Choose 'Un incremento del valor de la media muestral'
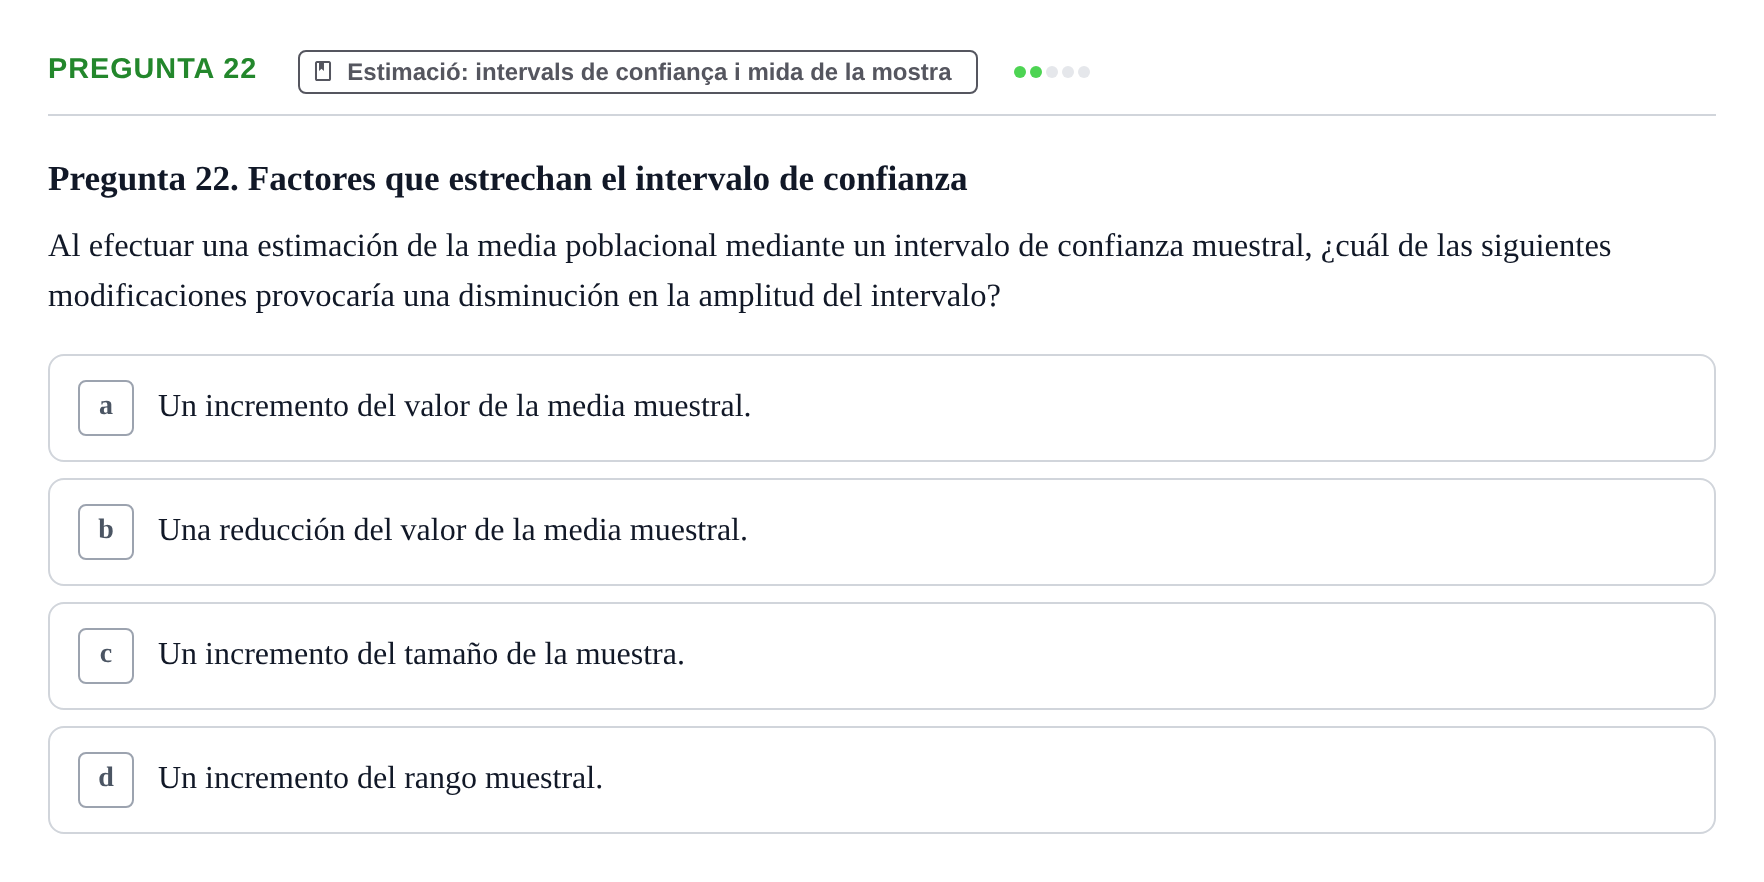The height and width of the screenshot is (882, 1764). [454, 406]
